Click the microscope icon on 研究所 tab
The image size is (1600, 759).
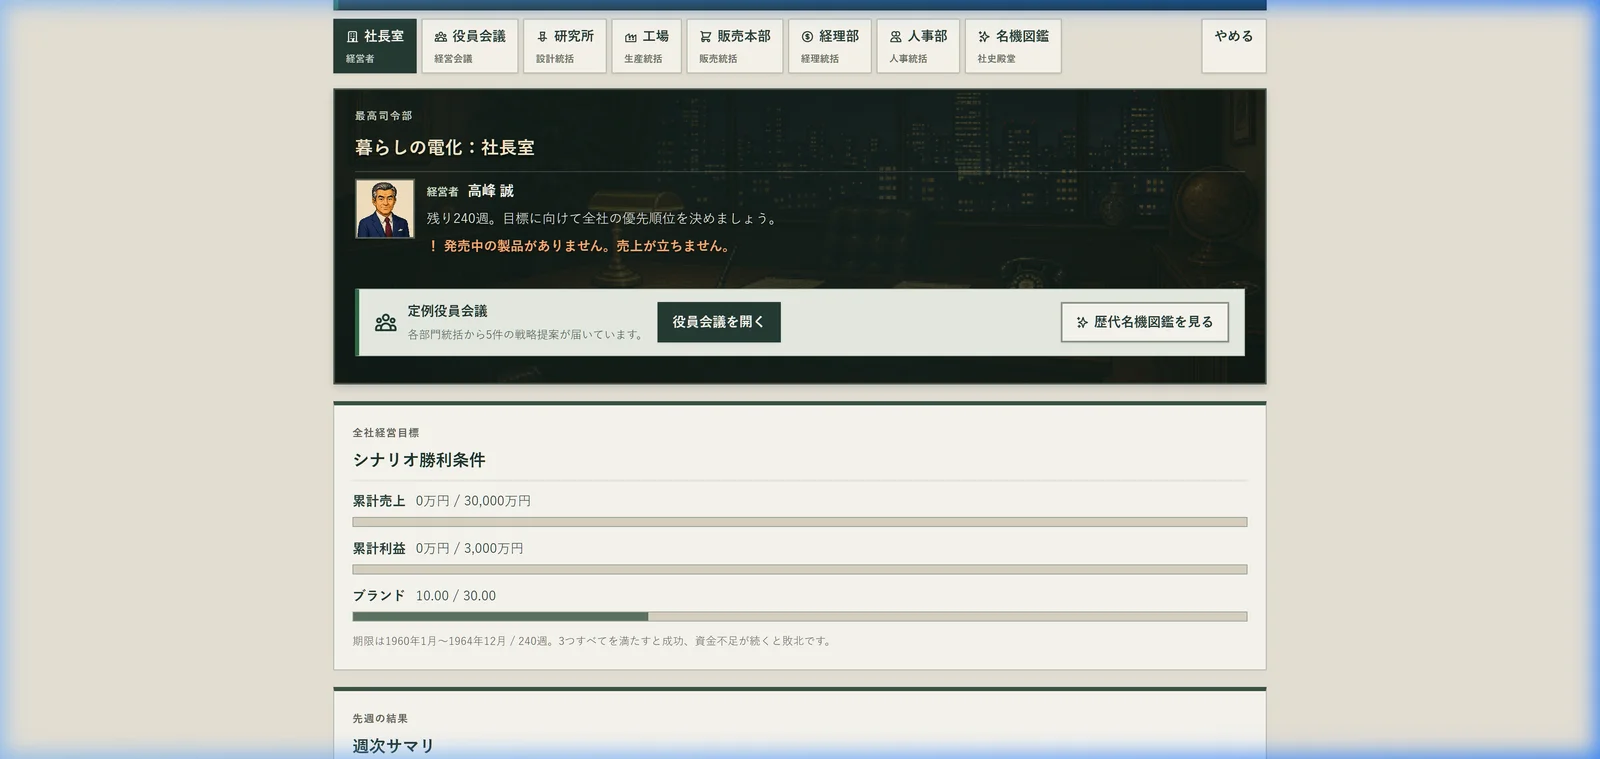point(542,37)
